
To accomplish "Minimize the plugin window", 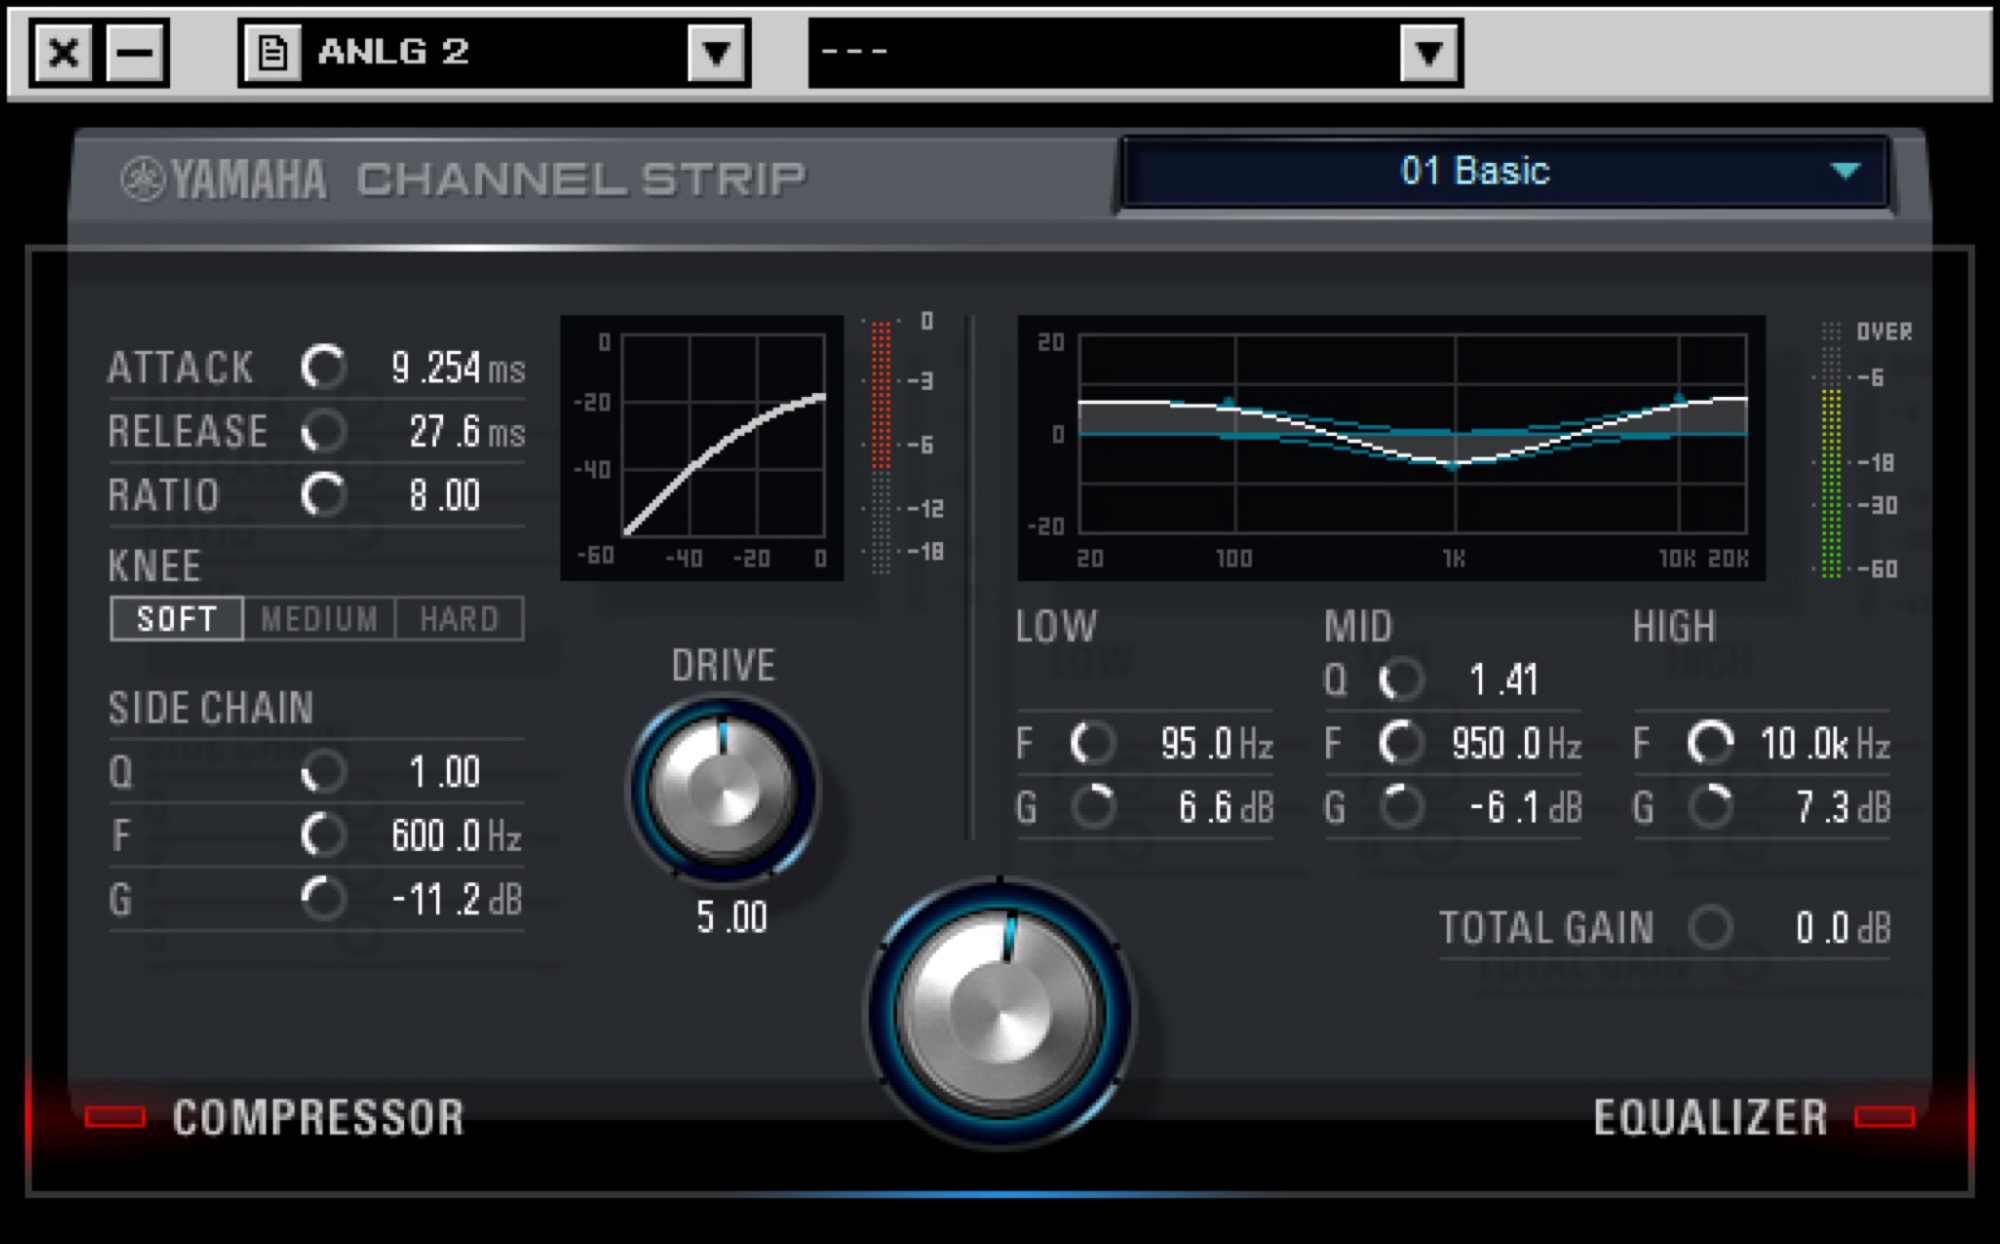I will (135, 52).
